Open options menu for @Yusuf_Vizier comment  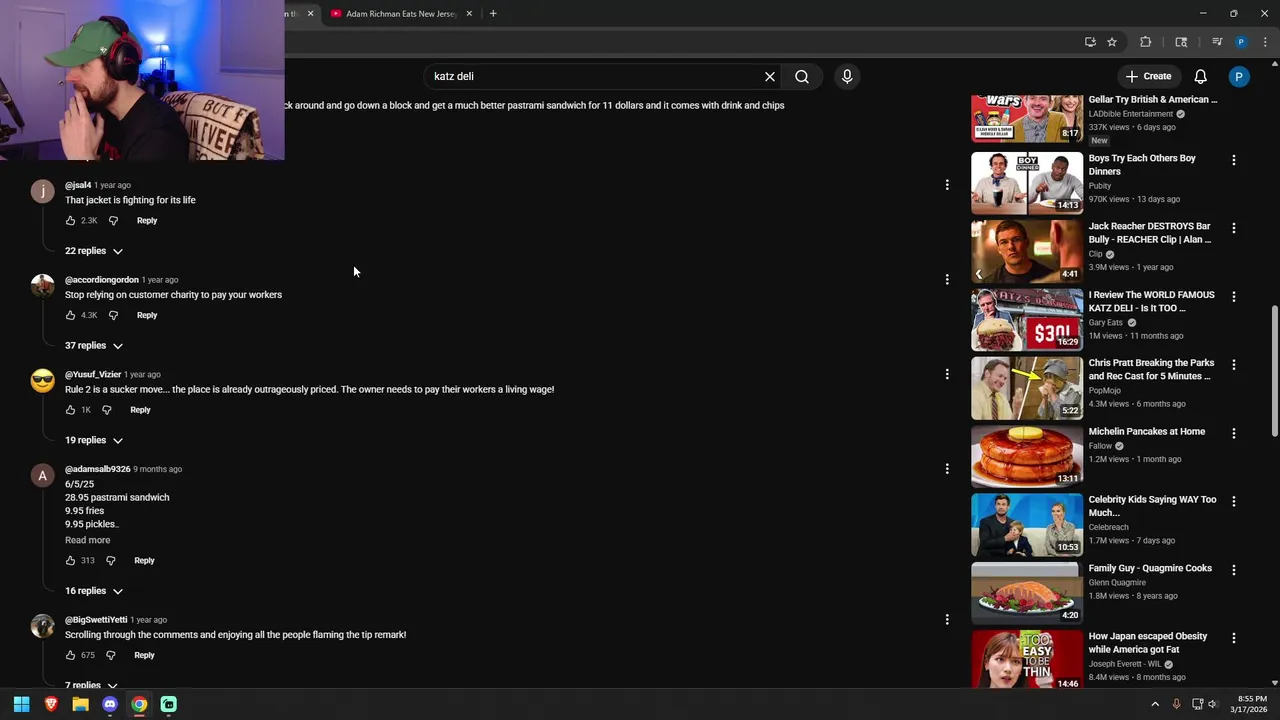[x=947, y=374]
